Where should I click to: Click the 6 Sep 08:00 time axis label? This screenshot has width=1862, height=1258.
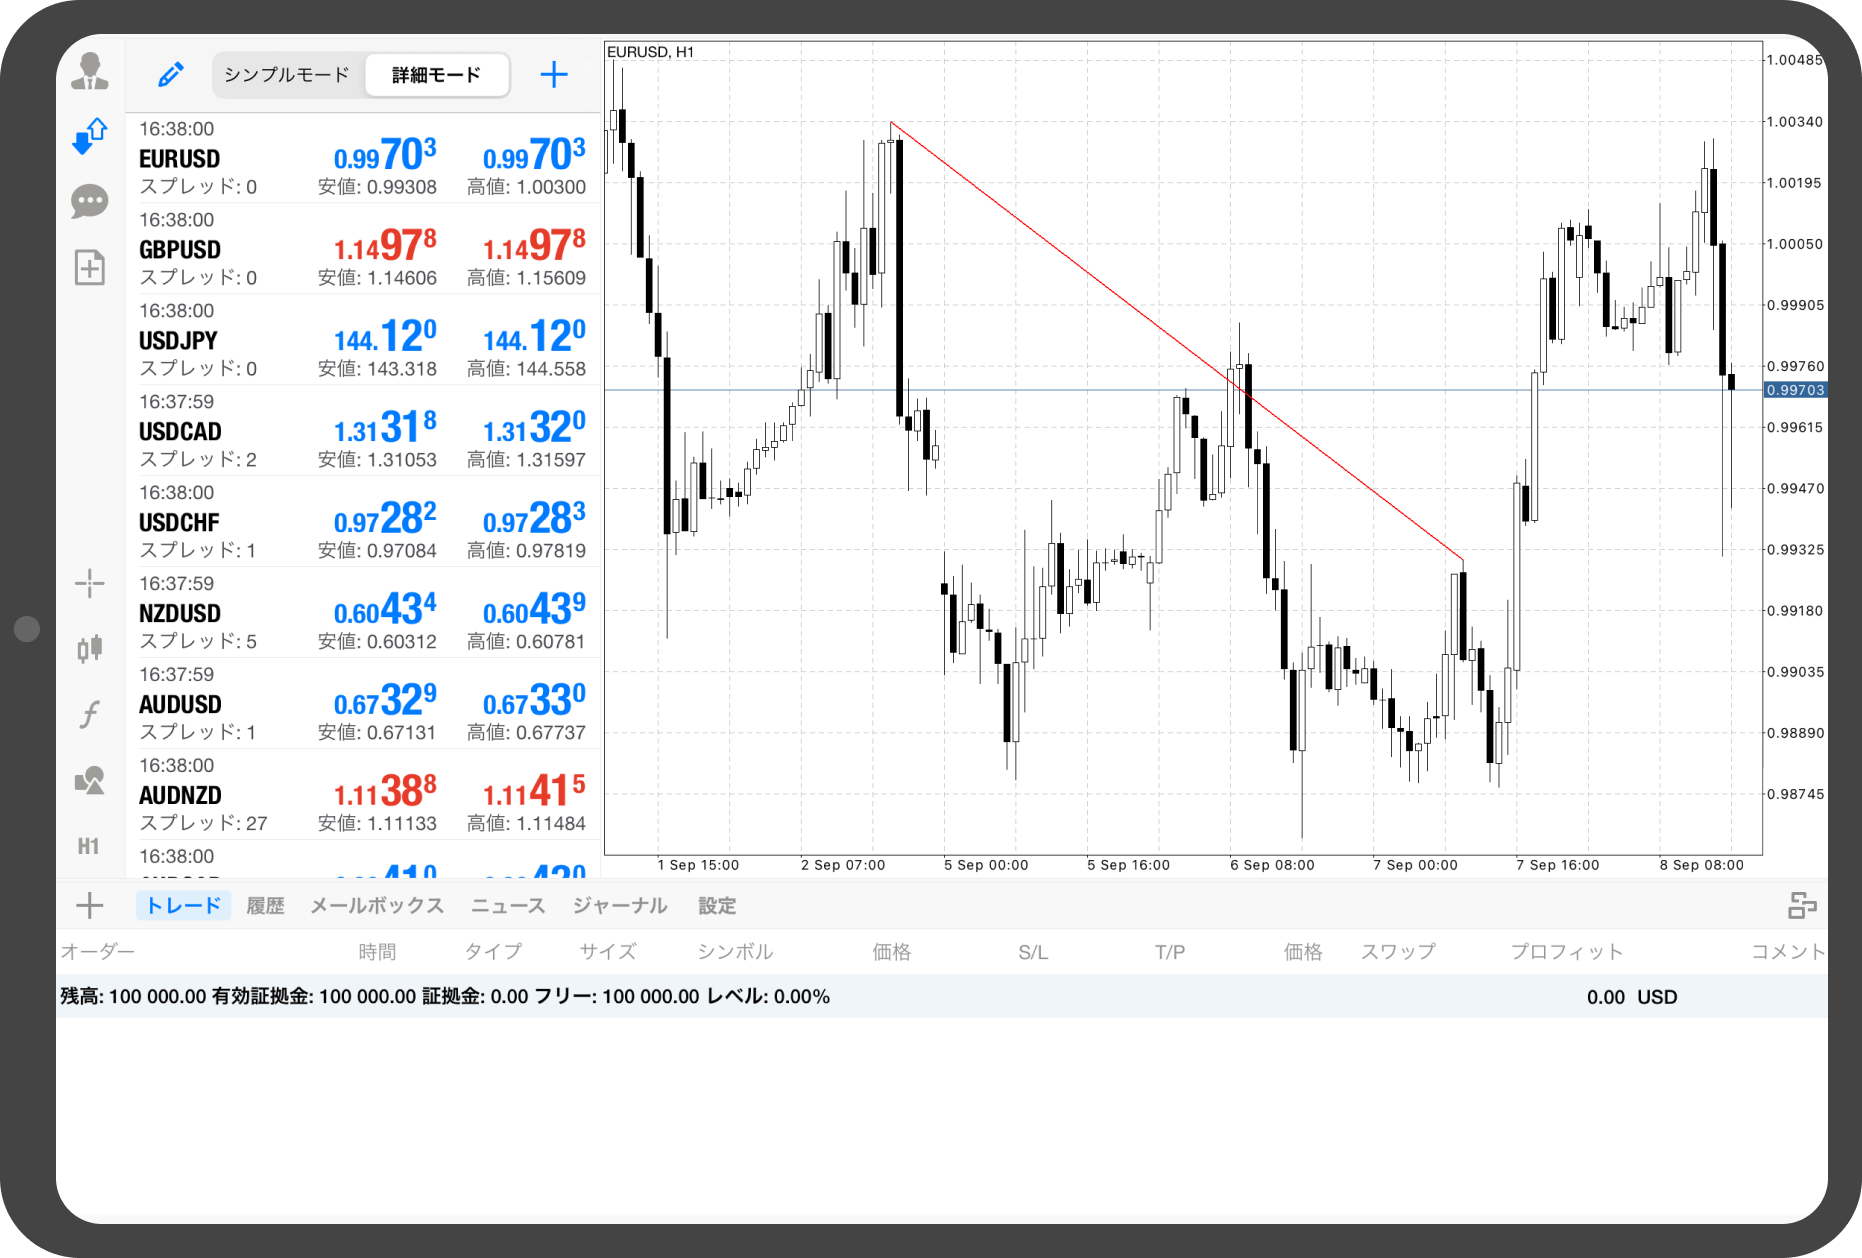click(x=1272, y=865)
